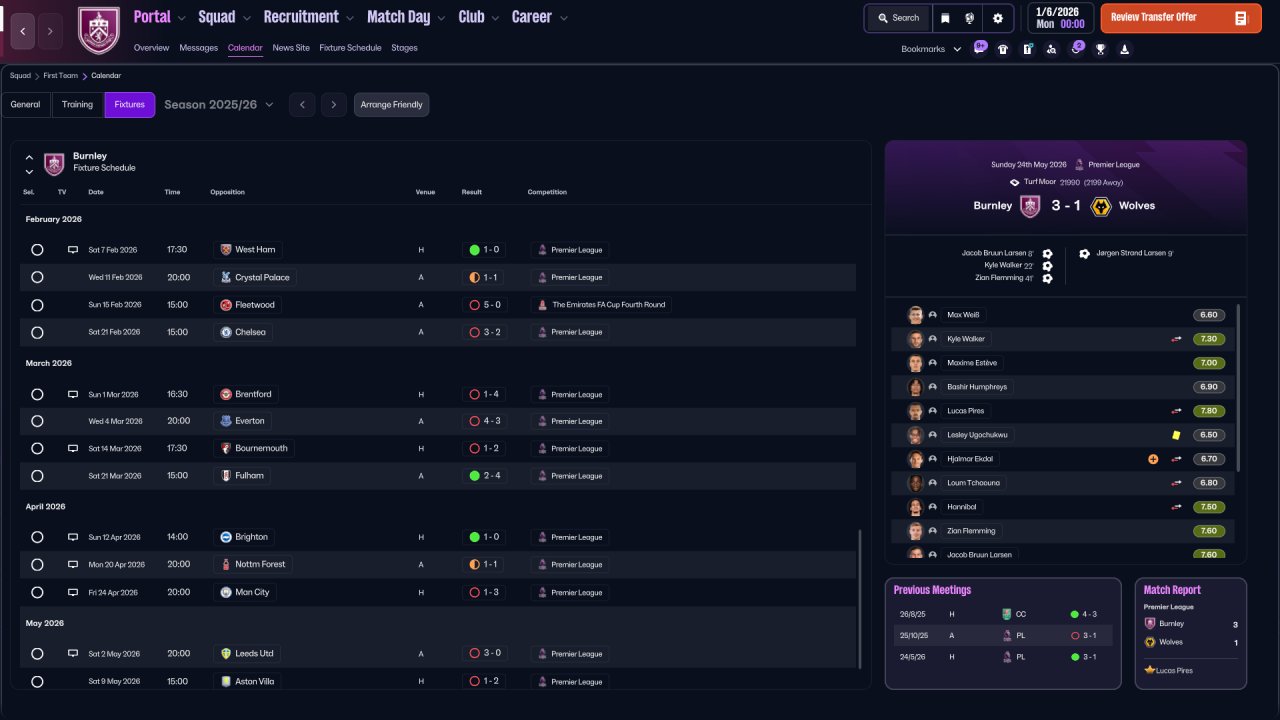Viewport: 1280px width, 720px height.
Task: Expand the Career menu dropdown
Action: tap(564, 18)
